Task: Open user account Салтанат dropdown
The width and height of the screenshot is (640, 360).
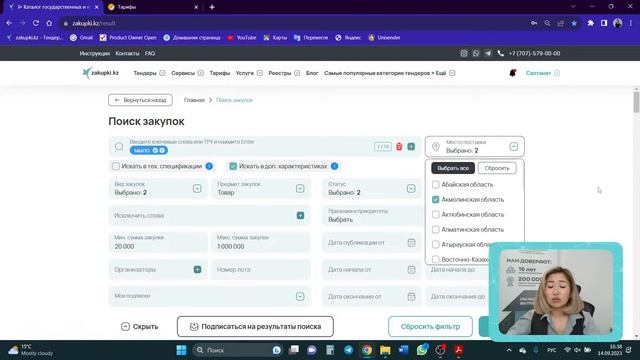Action: (542, 73)
